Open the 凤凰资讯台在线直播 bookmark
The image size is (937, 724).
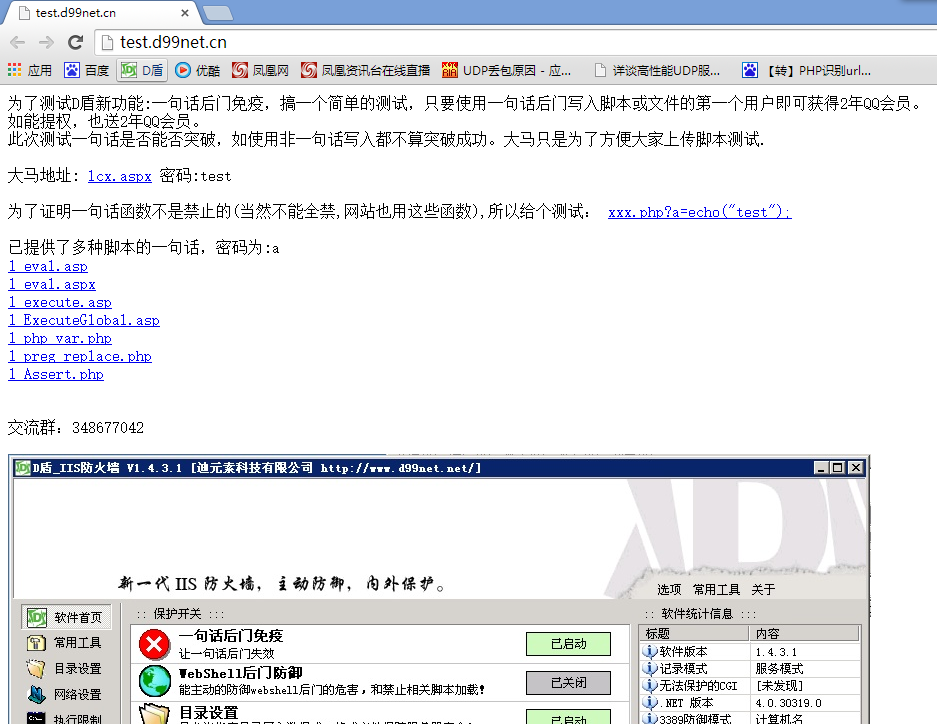(x=366, y=70)
